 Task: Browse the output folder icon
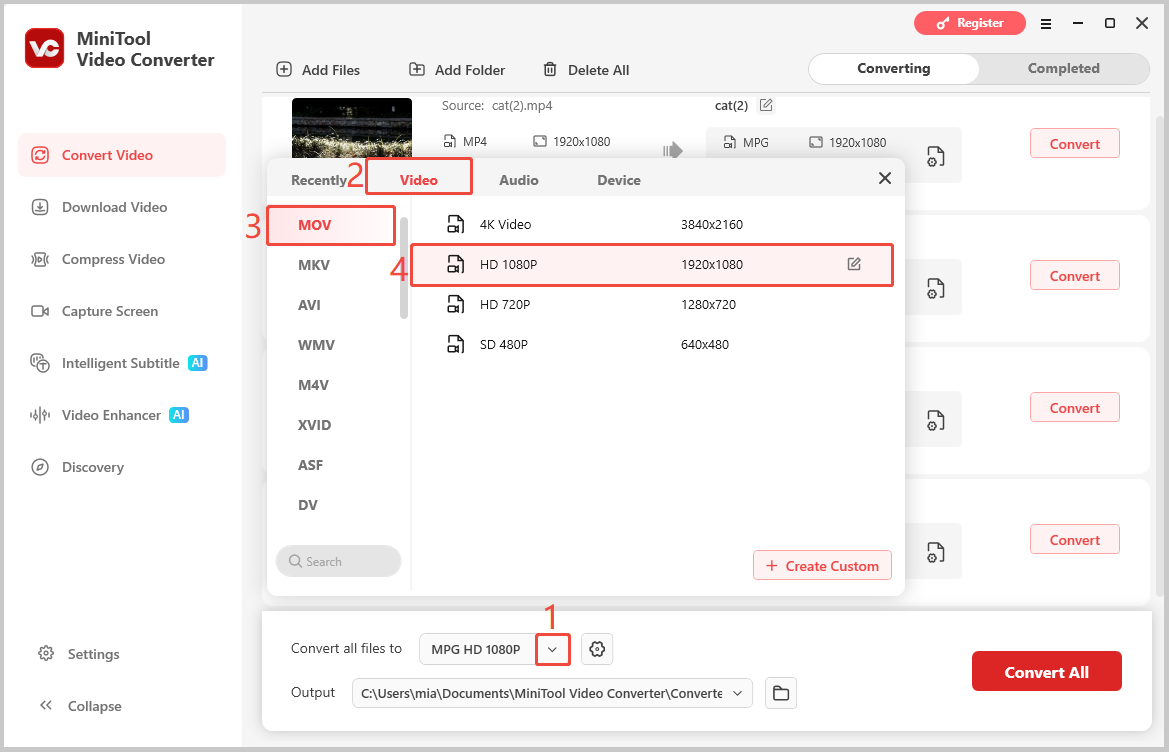(781, 693)
